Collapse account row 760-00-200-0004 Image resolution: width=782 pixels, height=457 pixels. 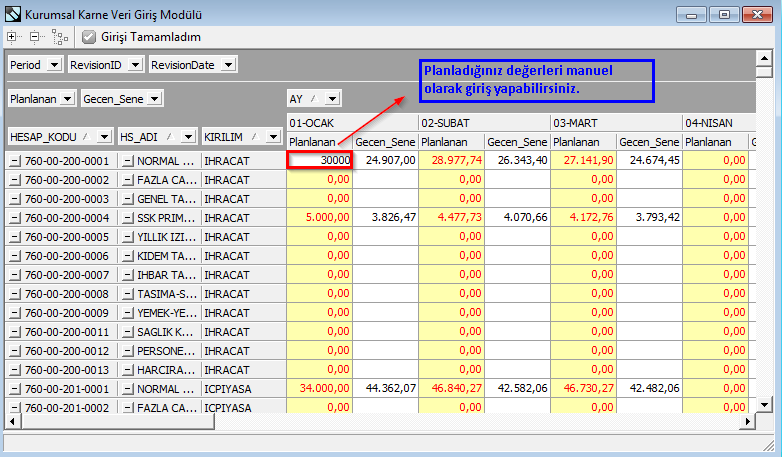15,218
